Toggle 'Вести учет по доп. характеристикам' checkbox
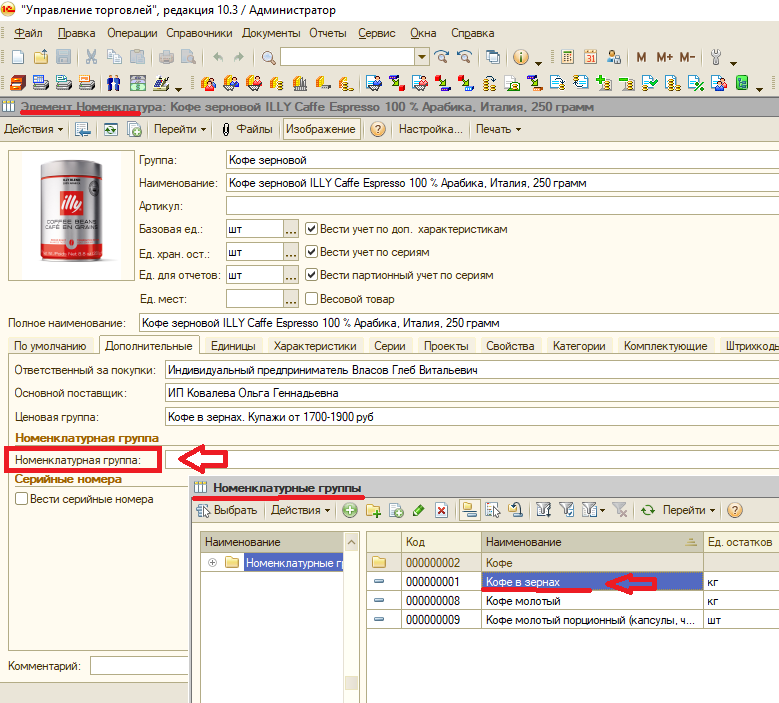The height and width of the screenshot is (703, 779). [312, 229]
